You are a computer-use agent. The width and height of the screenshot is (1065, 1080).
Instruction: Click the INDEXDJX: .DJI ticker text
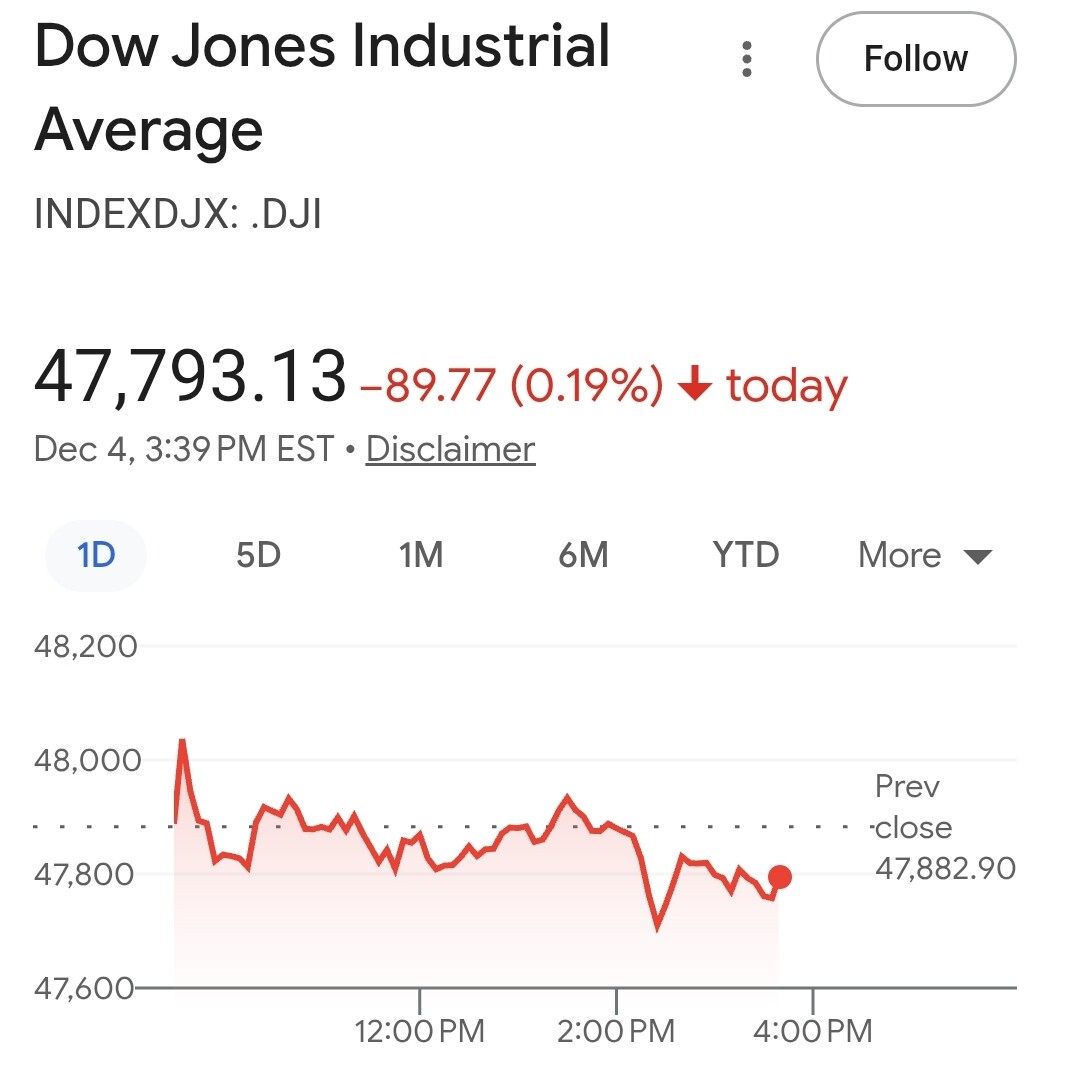tap(178, 215)
